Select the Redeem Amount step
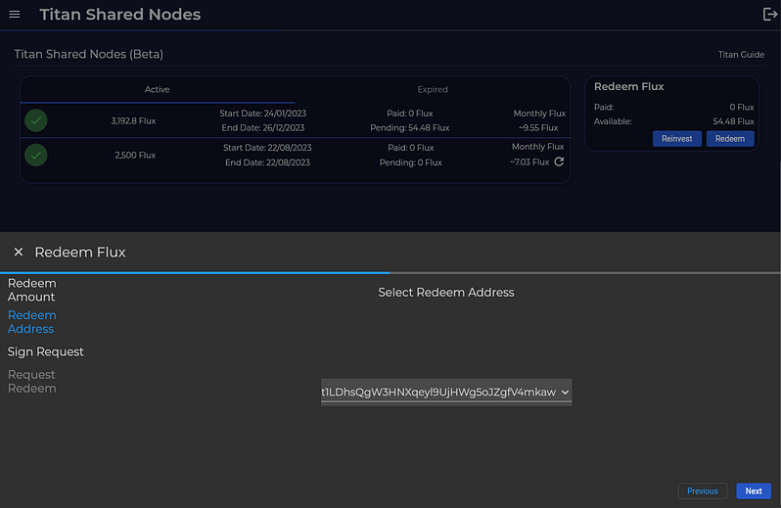Screen dimensions: 781x508 32,290
